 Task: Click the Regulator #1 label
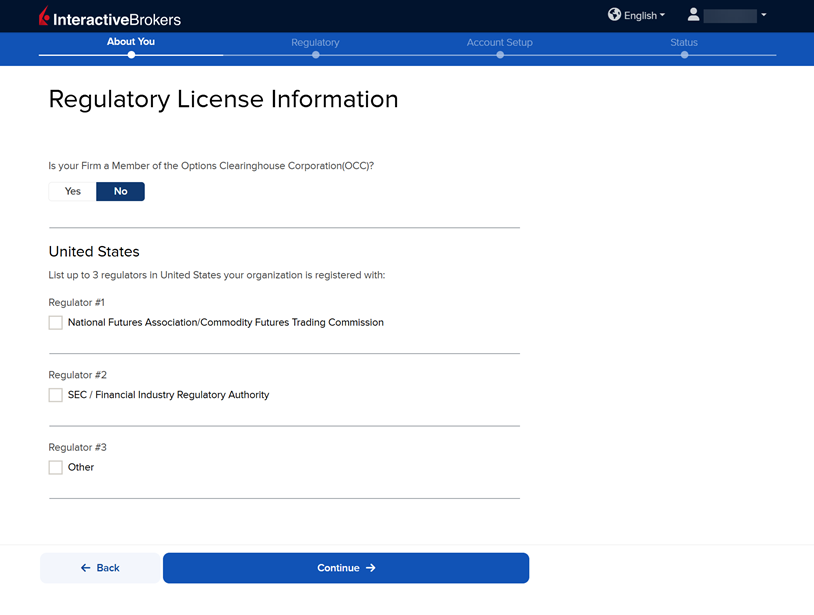tap(76, 303)
